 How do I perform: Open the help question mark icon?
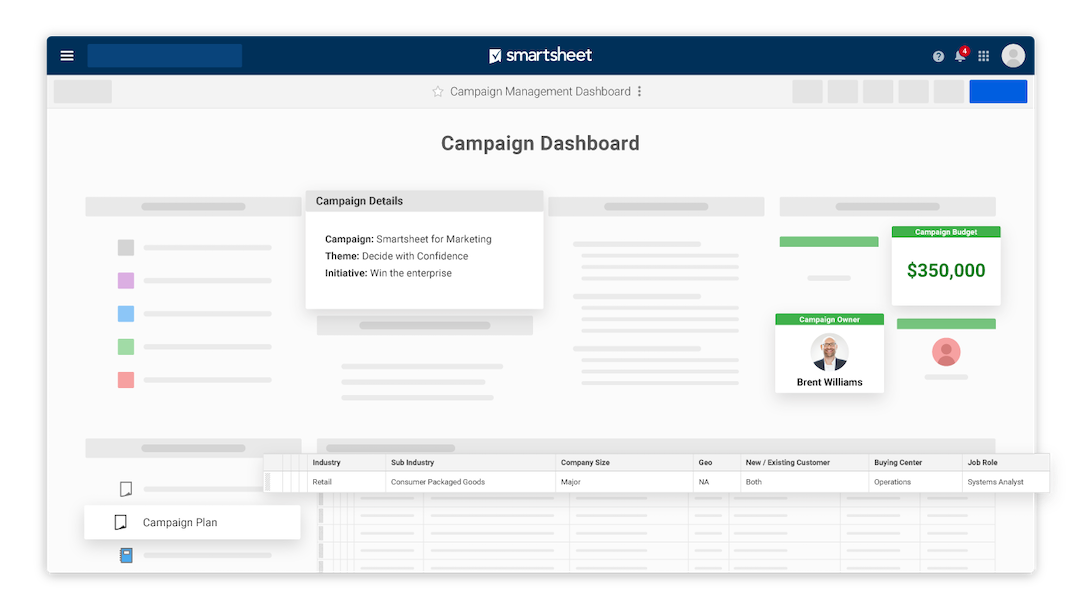[x=938, y=56]
